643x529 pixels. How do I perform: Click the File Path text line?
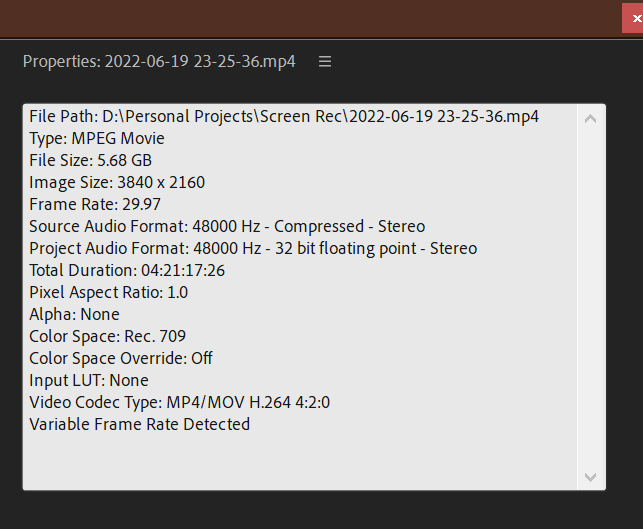(x=284, y=116)
